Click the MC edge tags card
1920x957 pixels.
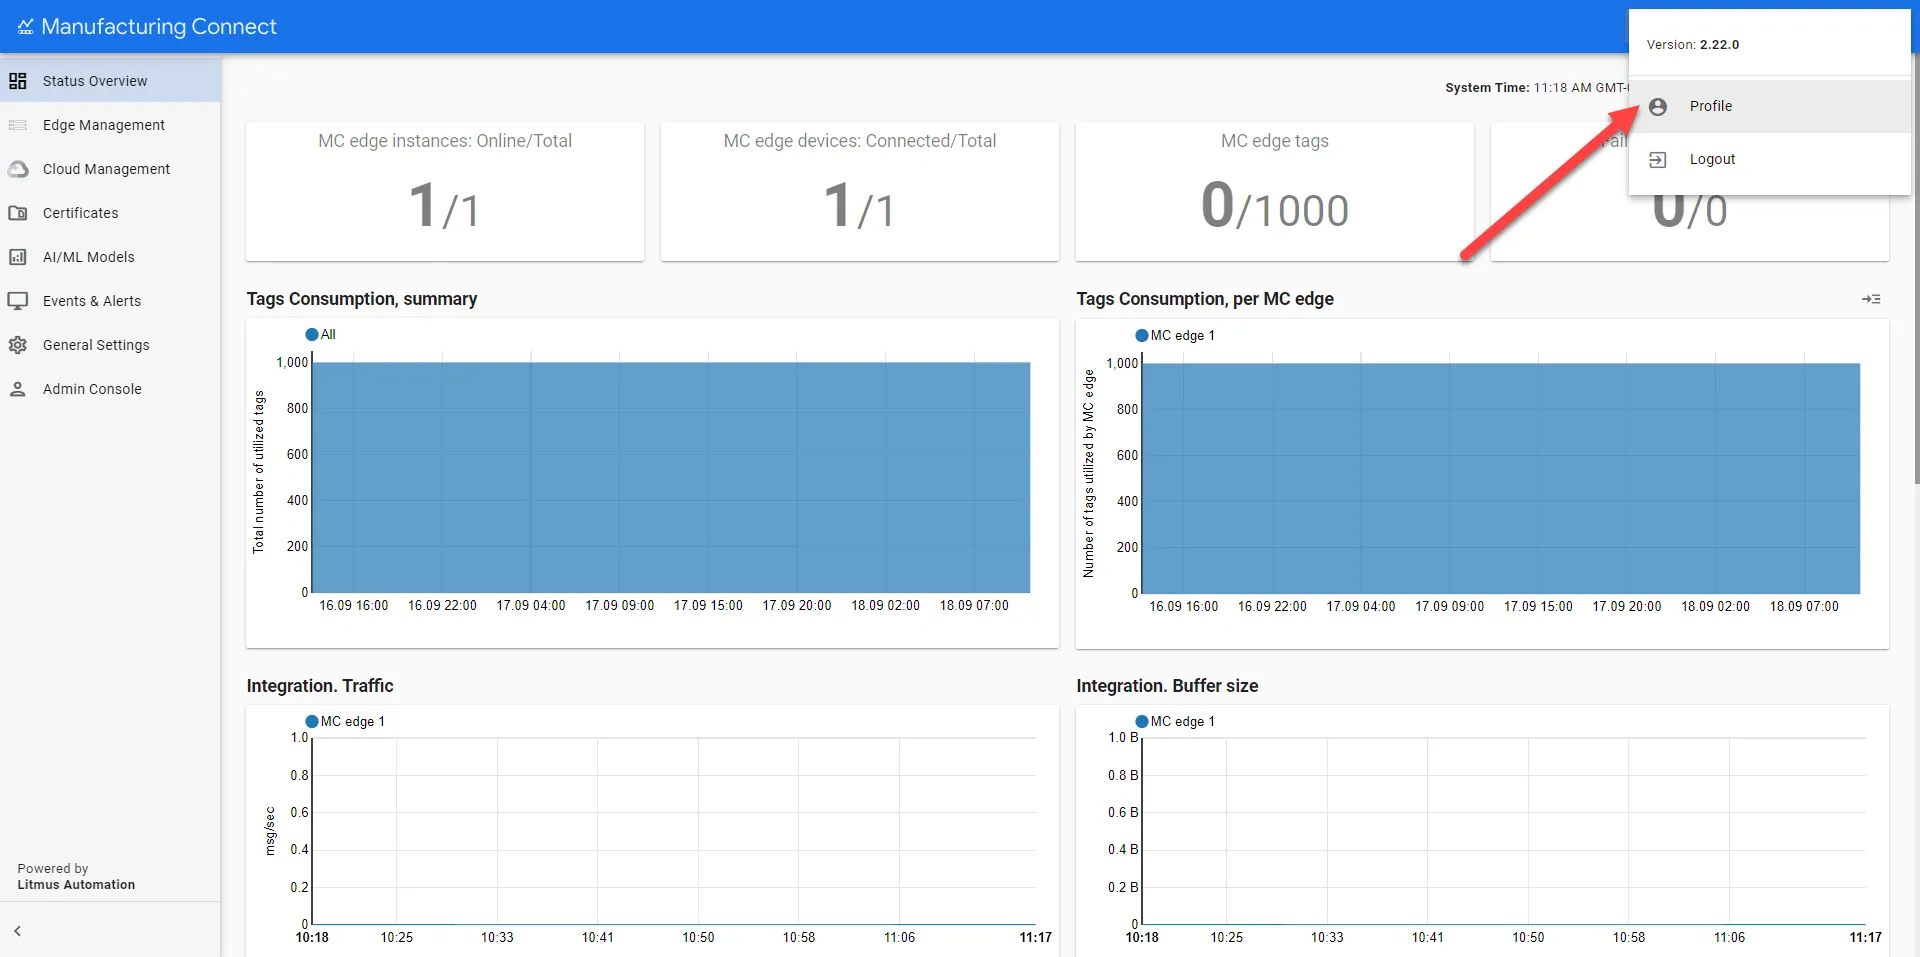click(x=1275, y=192)
